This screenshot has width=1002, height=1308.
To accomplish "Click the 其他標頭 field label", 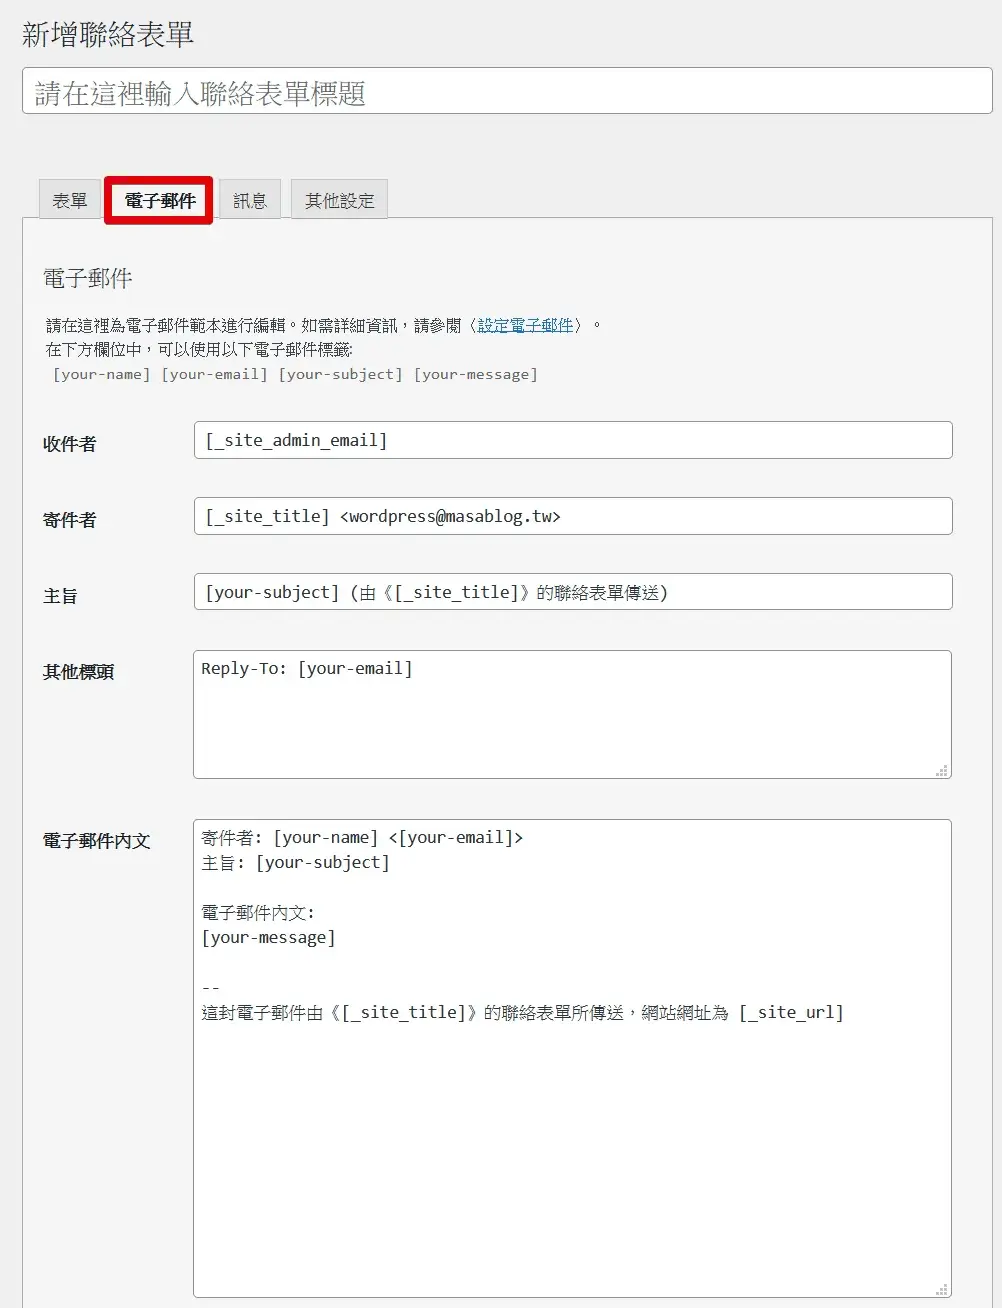I will click(x=78, y=672).
